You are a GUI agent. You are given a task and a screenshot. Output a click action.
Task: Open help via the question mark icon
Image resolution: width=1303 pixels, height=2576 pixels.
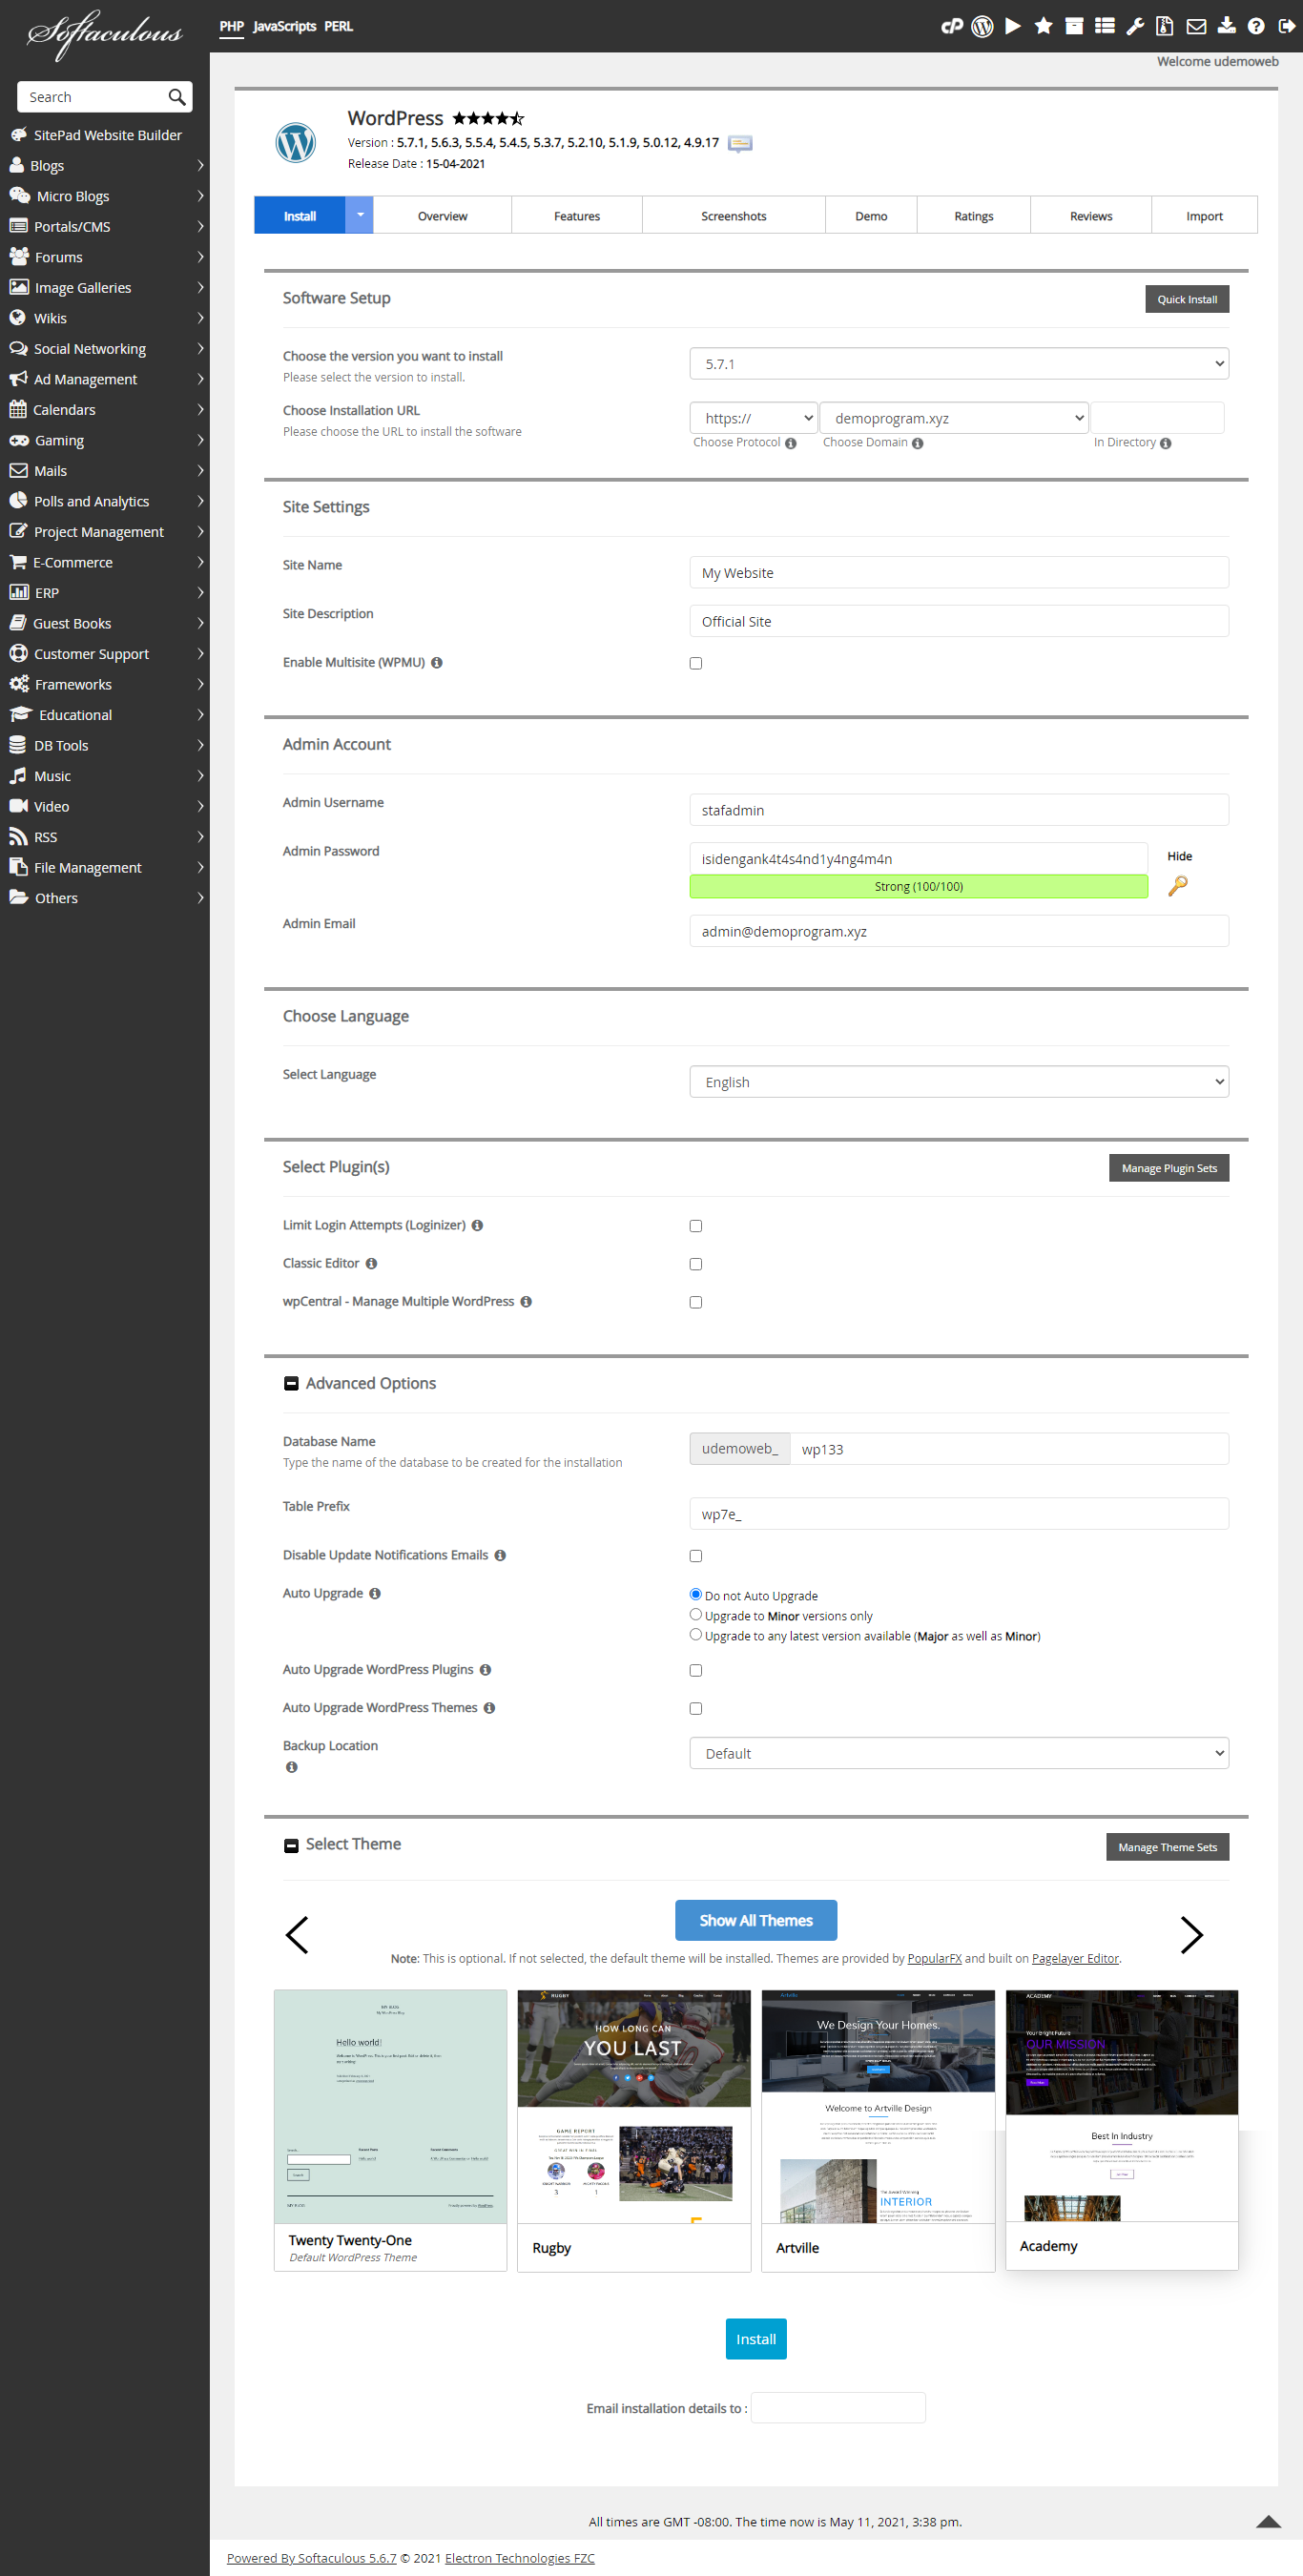tap(1256, 26)
